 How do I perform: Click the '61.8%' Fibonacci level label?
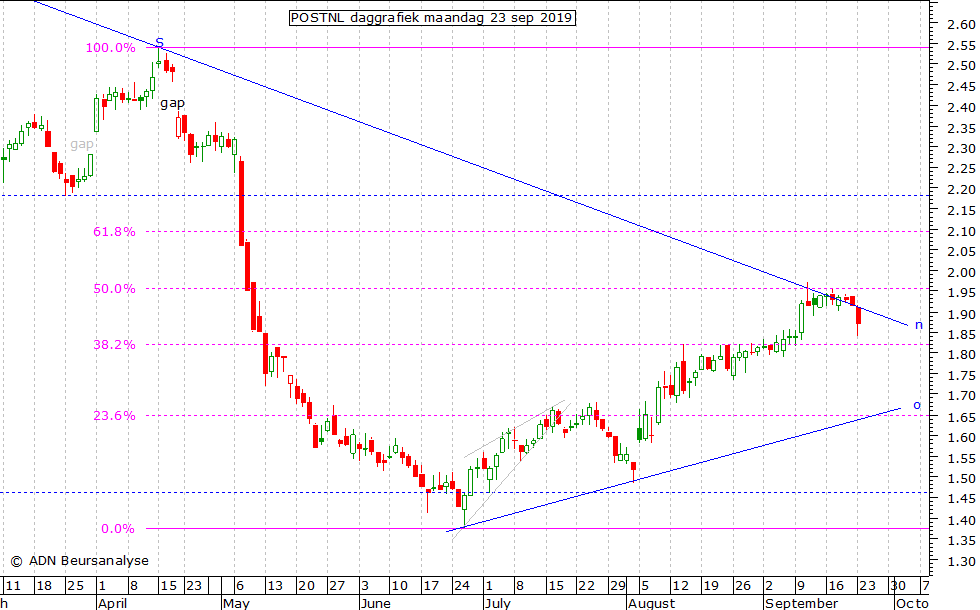(114, 232)
